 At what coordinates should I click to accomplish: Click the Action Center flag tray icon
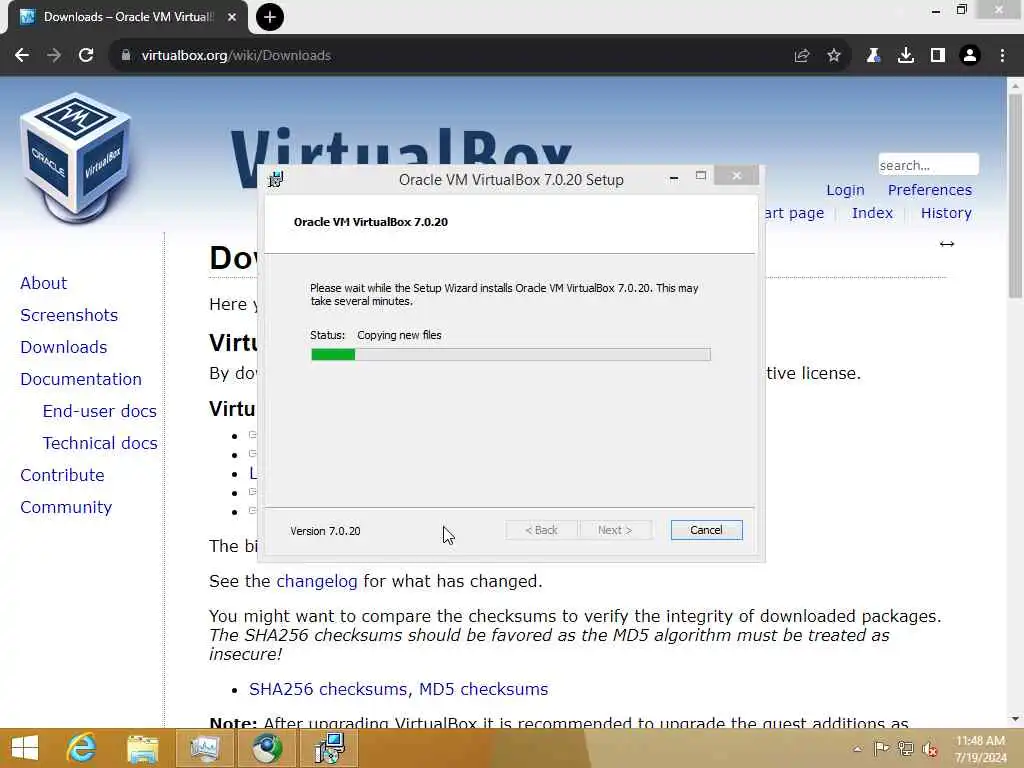(881, 748)
